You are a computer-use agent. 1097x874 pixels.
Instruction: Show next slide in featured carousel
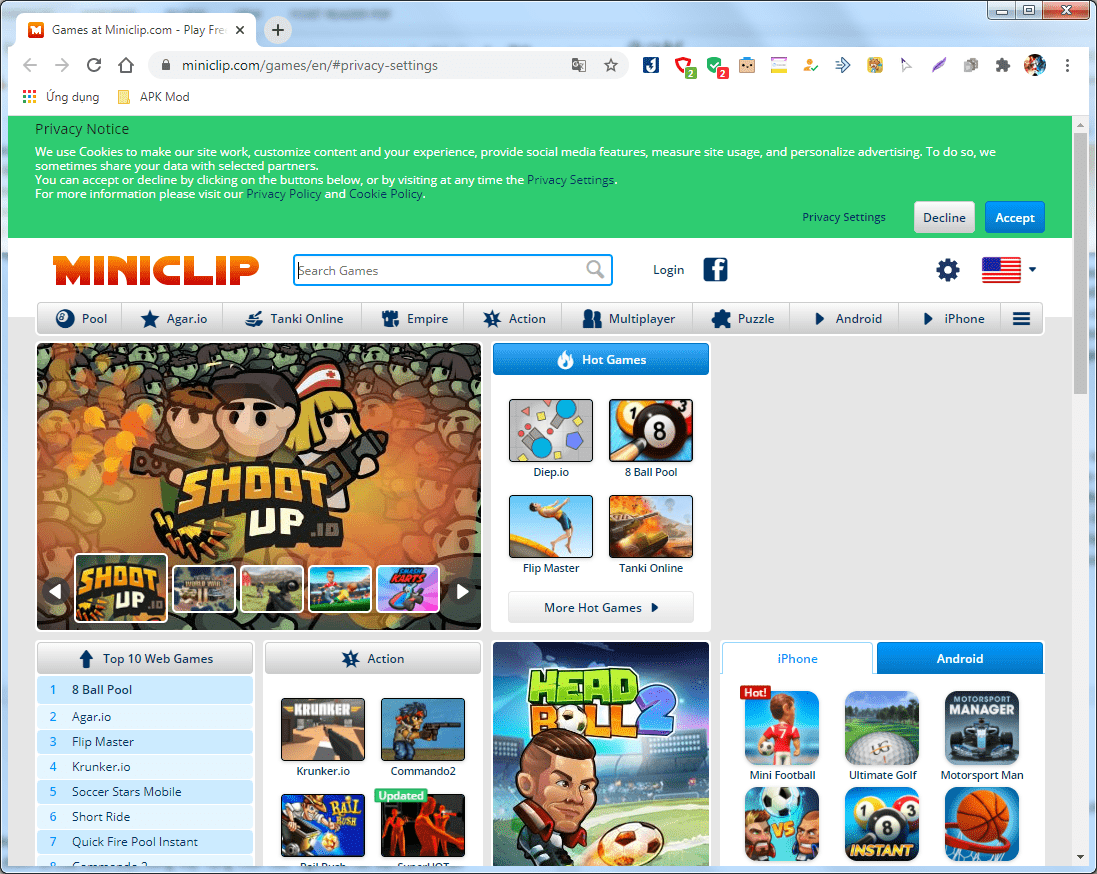462,592
